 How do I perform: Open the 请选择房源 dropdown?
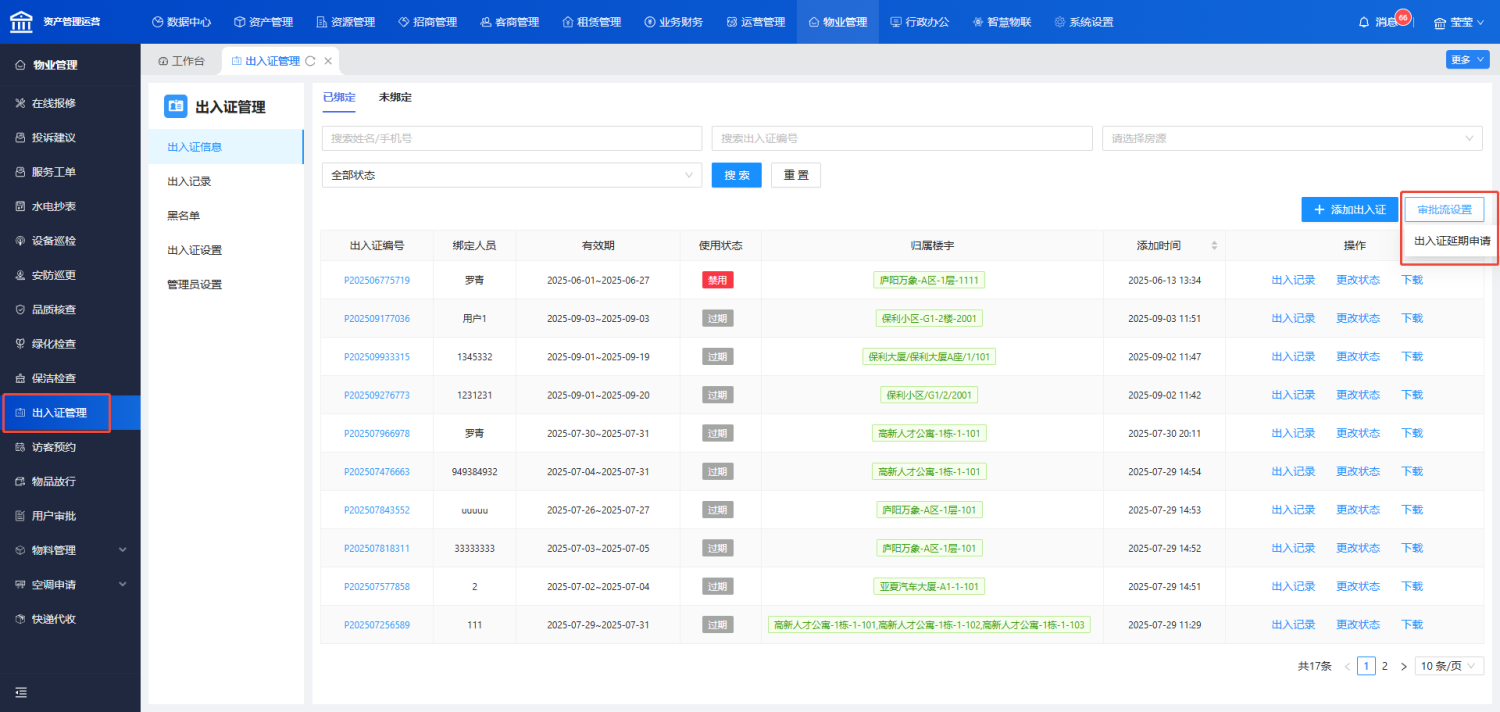1291,138
